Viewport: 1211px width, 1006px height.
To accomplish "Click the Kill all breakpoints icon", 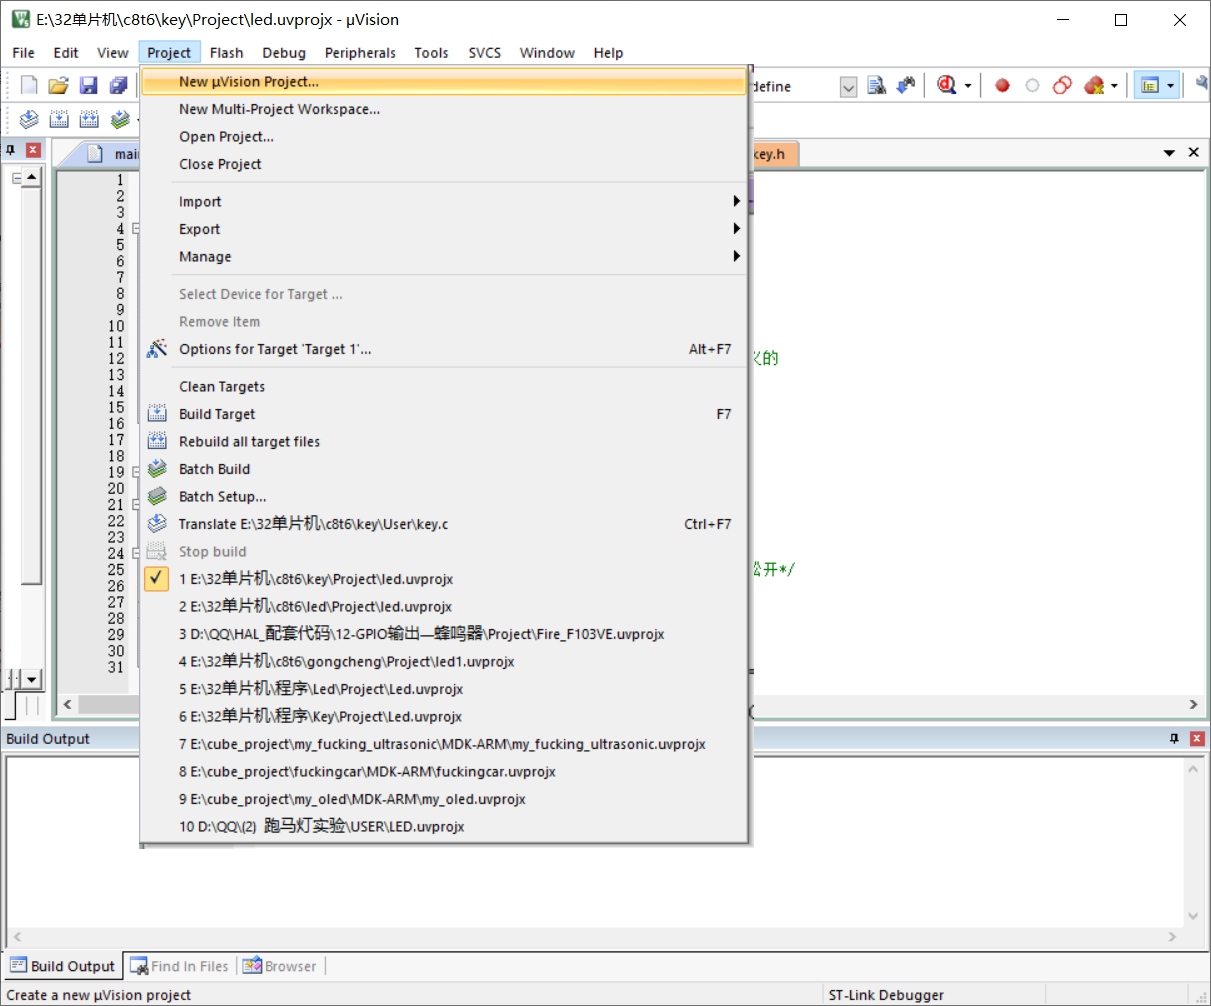I will click(1094, 86).
